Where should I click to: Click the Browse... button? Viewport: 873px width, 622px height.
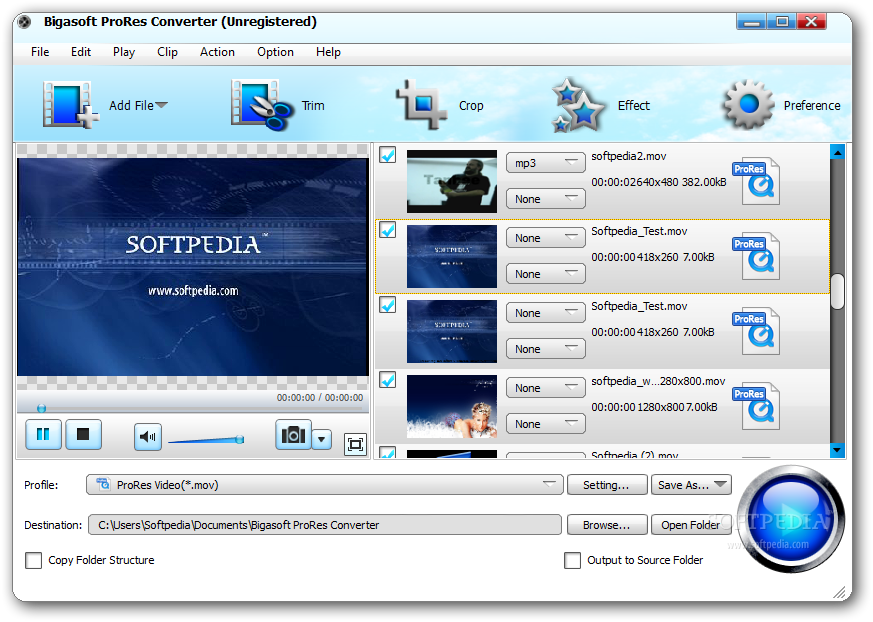point(607,525)
